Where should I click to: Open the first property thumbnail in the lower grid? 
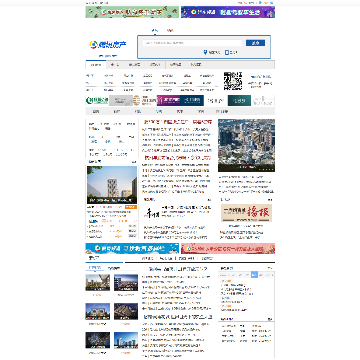[98, 283]
